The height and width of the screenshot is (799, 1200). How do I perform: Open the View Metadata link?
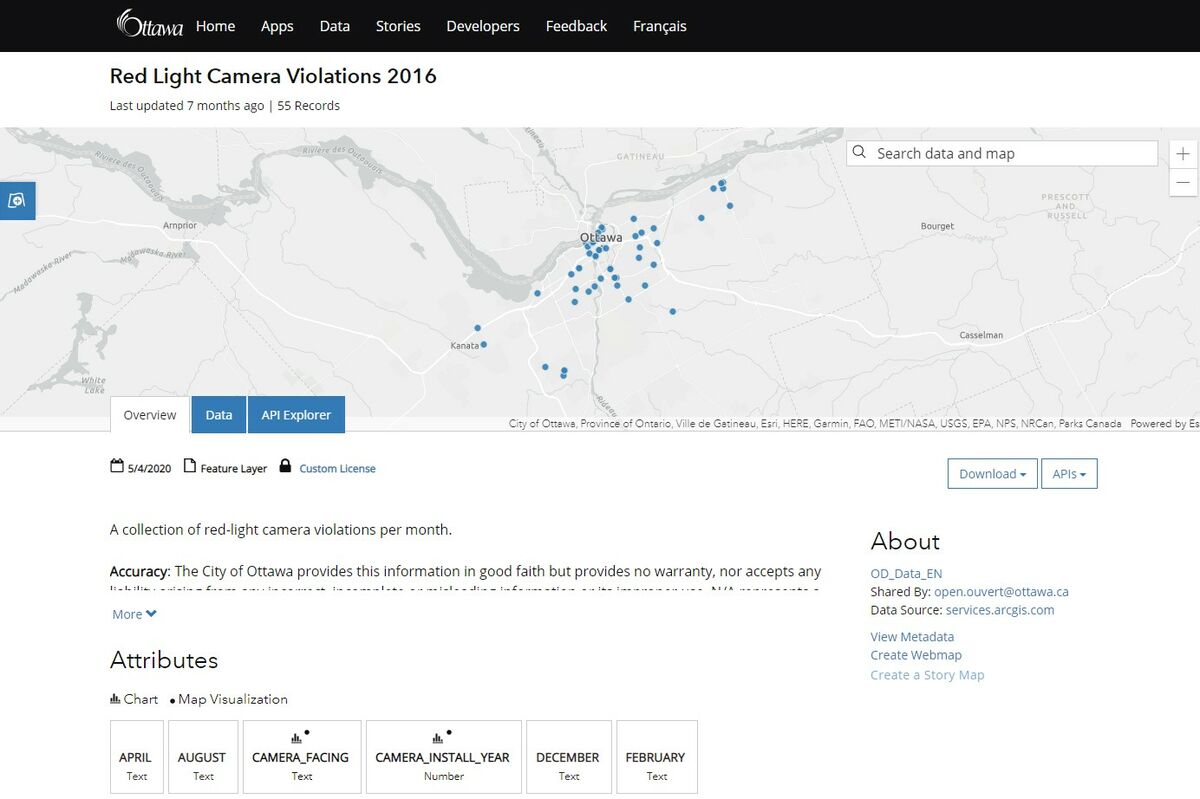pyautogui.click(x=912, y=636)
